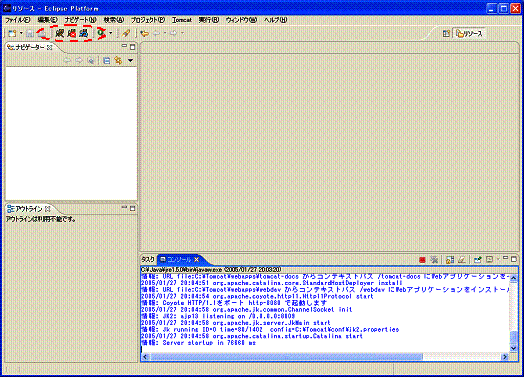Maximize the ナビゲーター panel
The height and width of the screenshot is (378, 526).
[133, 47]
